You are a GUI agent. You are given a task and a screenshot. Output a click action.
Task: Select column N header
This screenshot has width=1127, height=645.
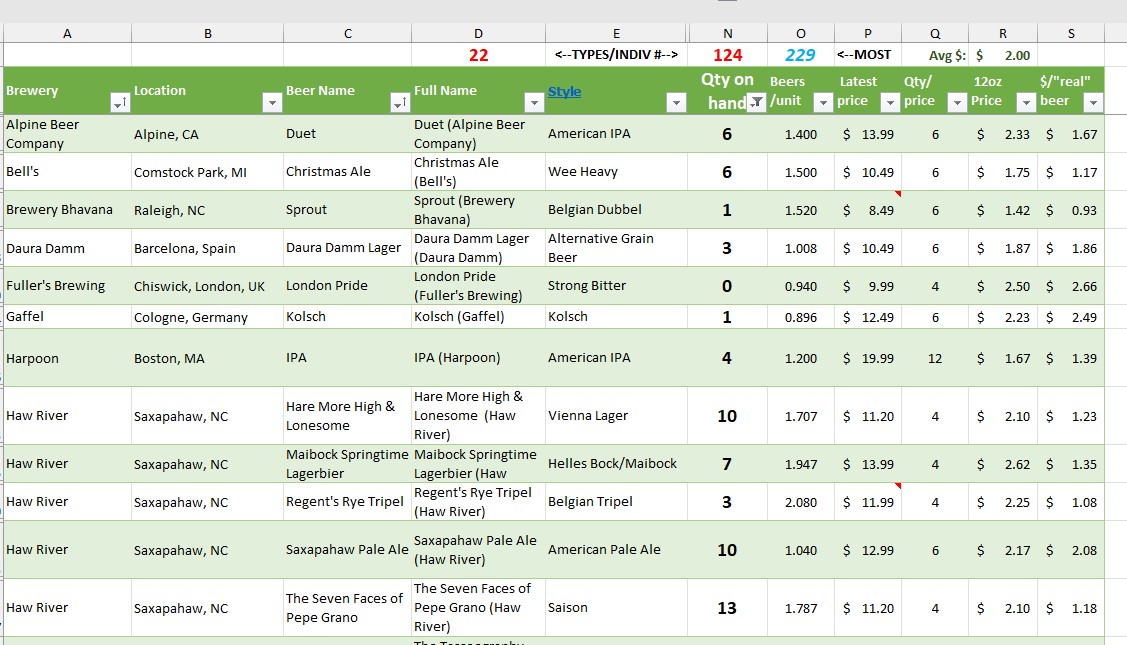click(x=727, y=33)
